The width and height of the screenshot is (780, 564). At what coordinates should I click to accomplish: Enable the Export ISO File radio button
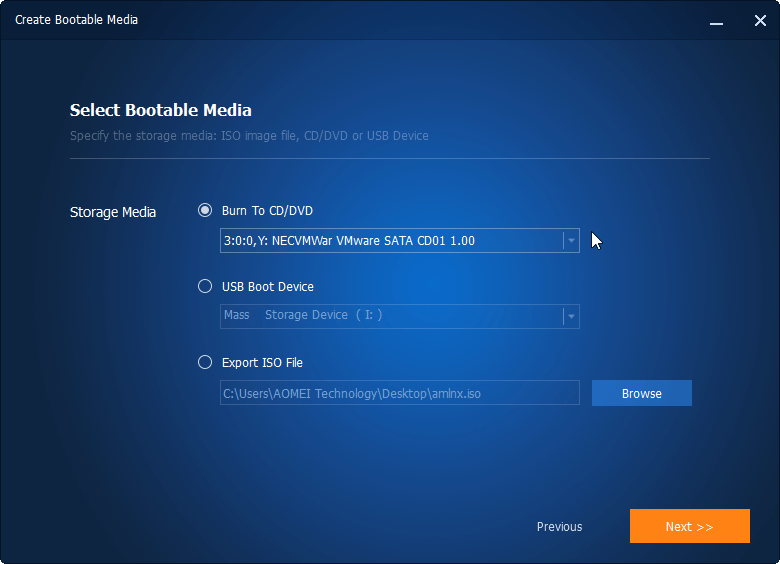[205, 362]
